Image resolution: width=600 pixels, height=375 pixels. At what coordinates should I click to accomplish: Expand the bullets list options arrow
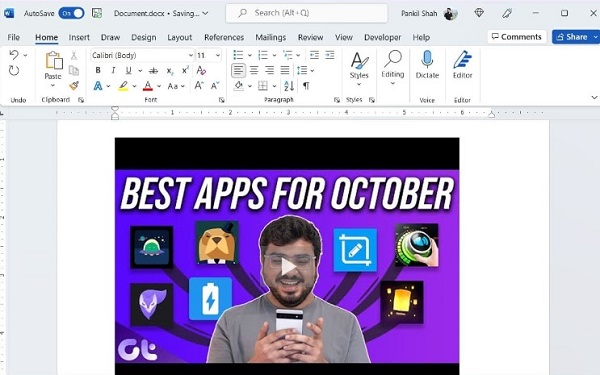point(249,55)
